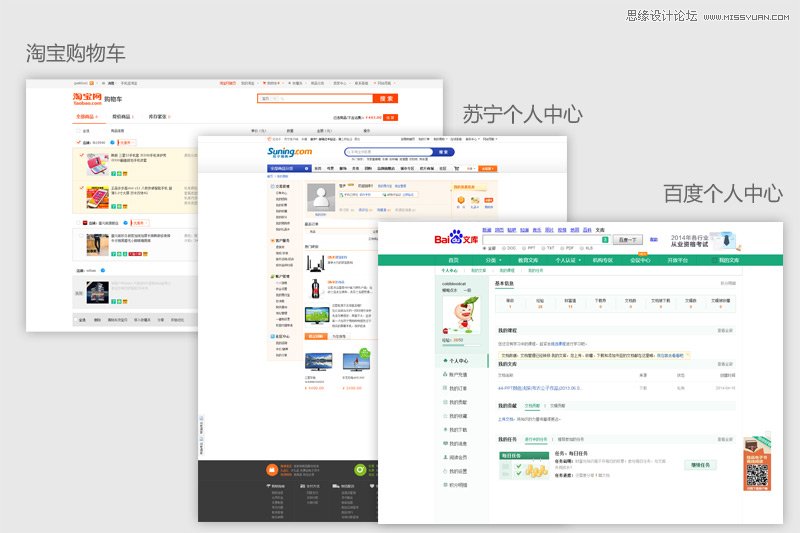Click the orange round icon in the Suning footer

(272, 469)
